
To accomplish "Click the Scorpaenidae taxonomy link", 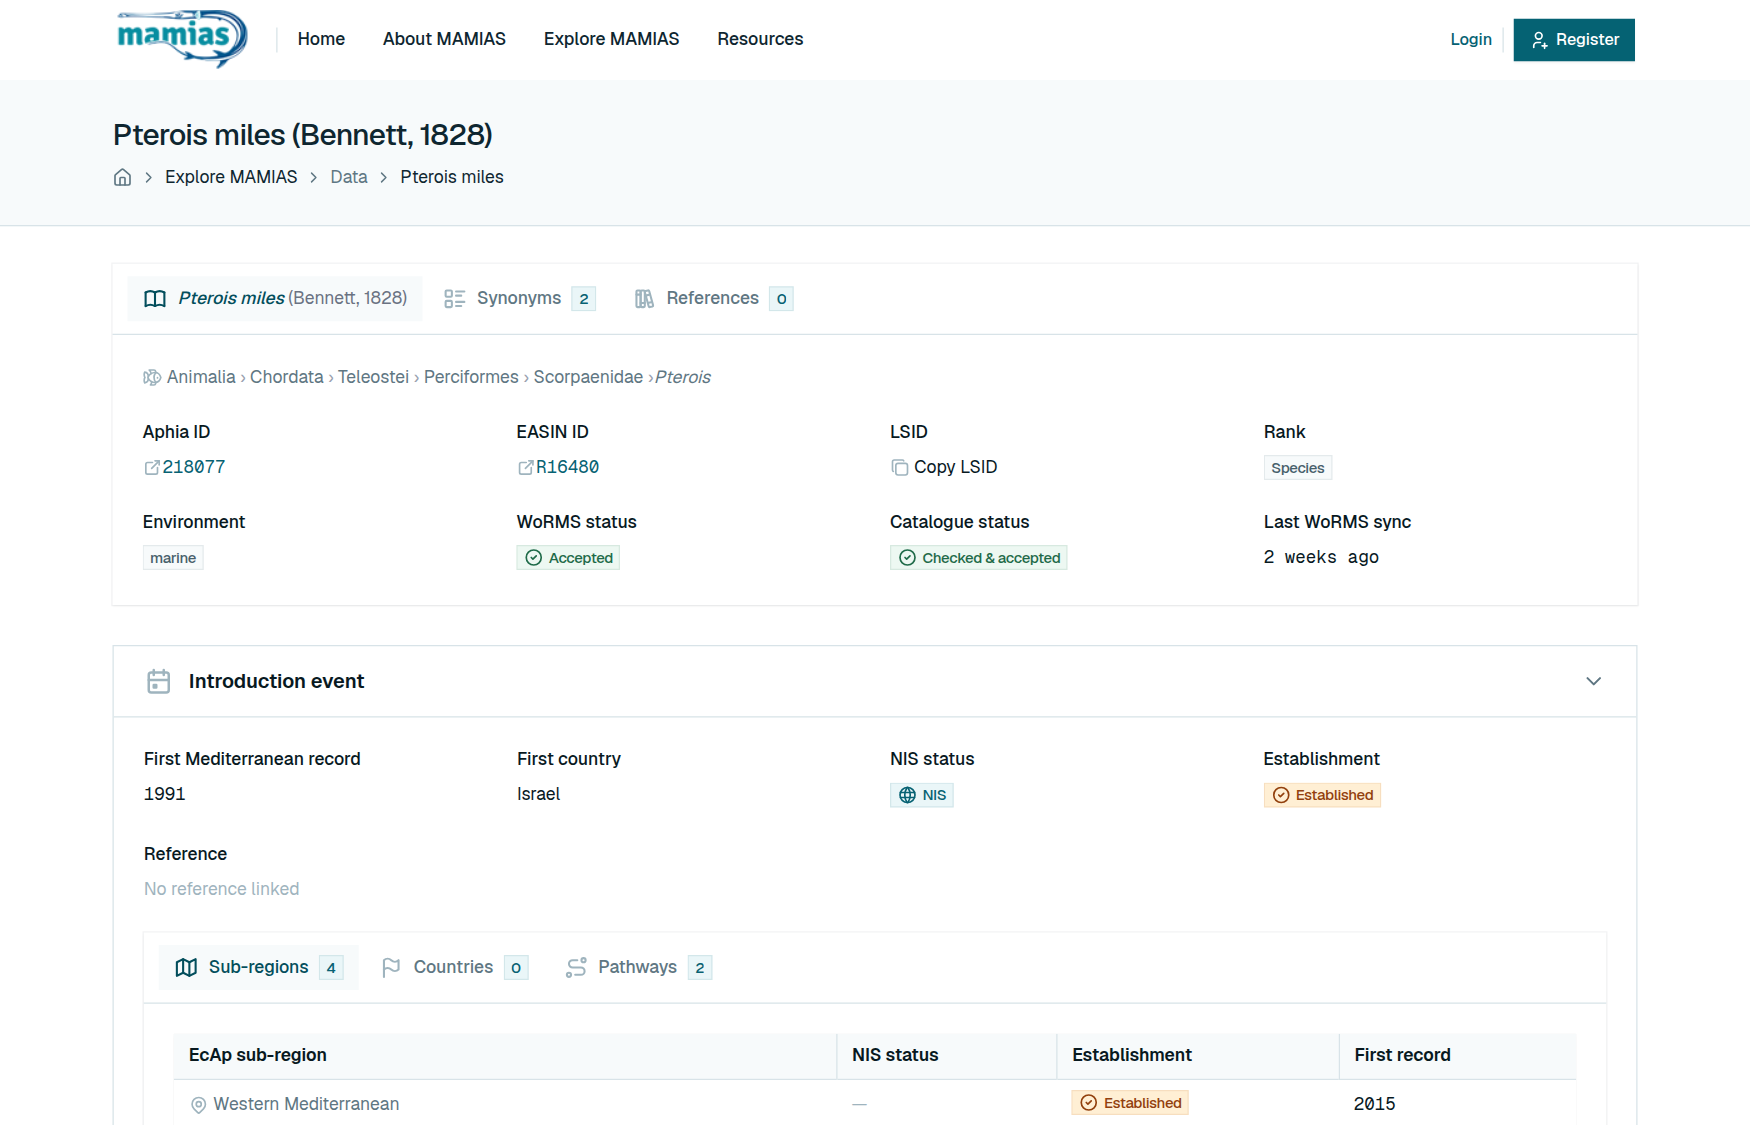I will click(x=588, y=377).
